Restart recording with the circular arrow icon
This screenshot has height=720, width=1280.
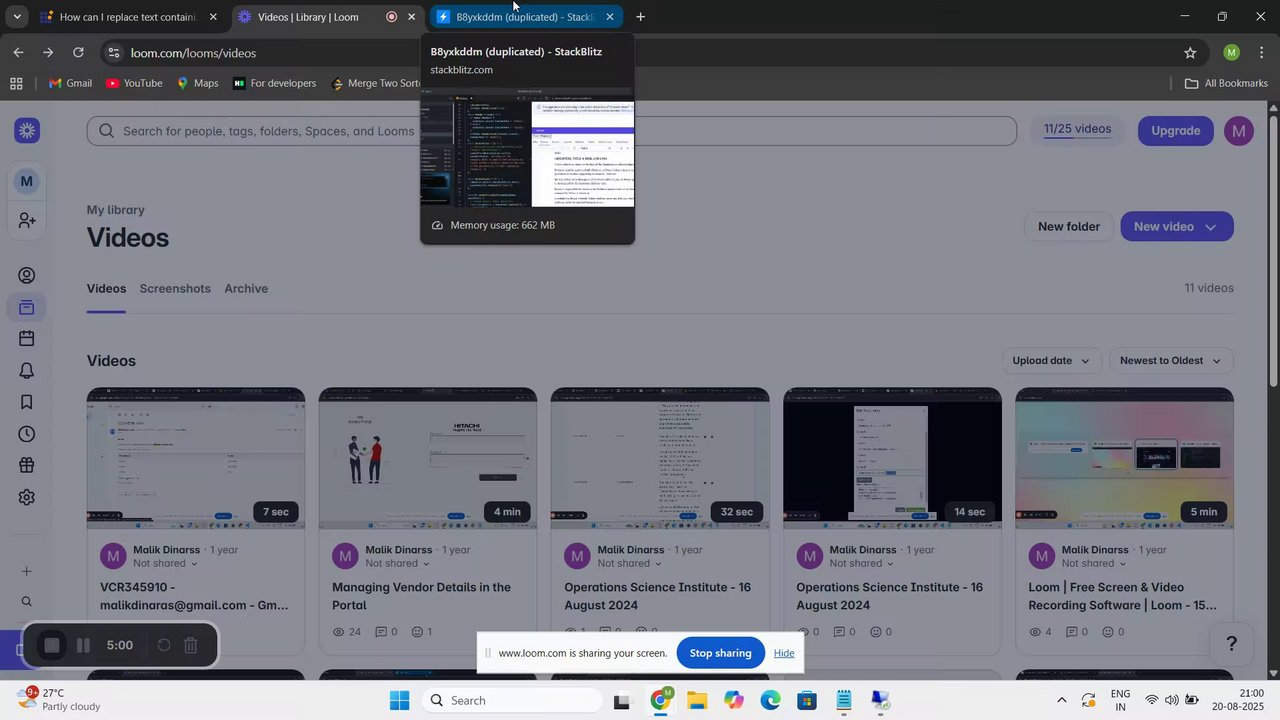[x=164, y=646]
